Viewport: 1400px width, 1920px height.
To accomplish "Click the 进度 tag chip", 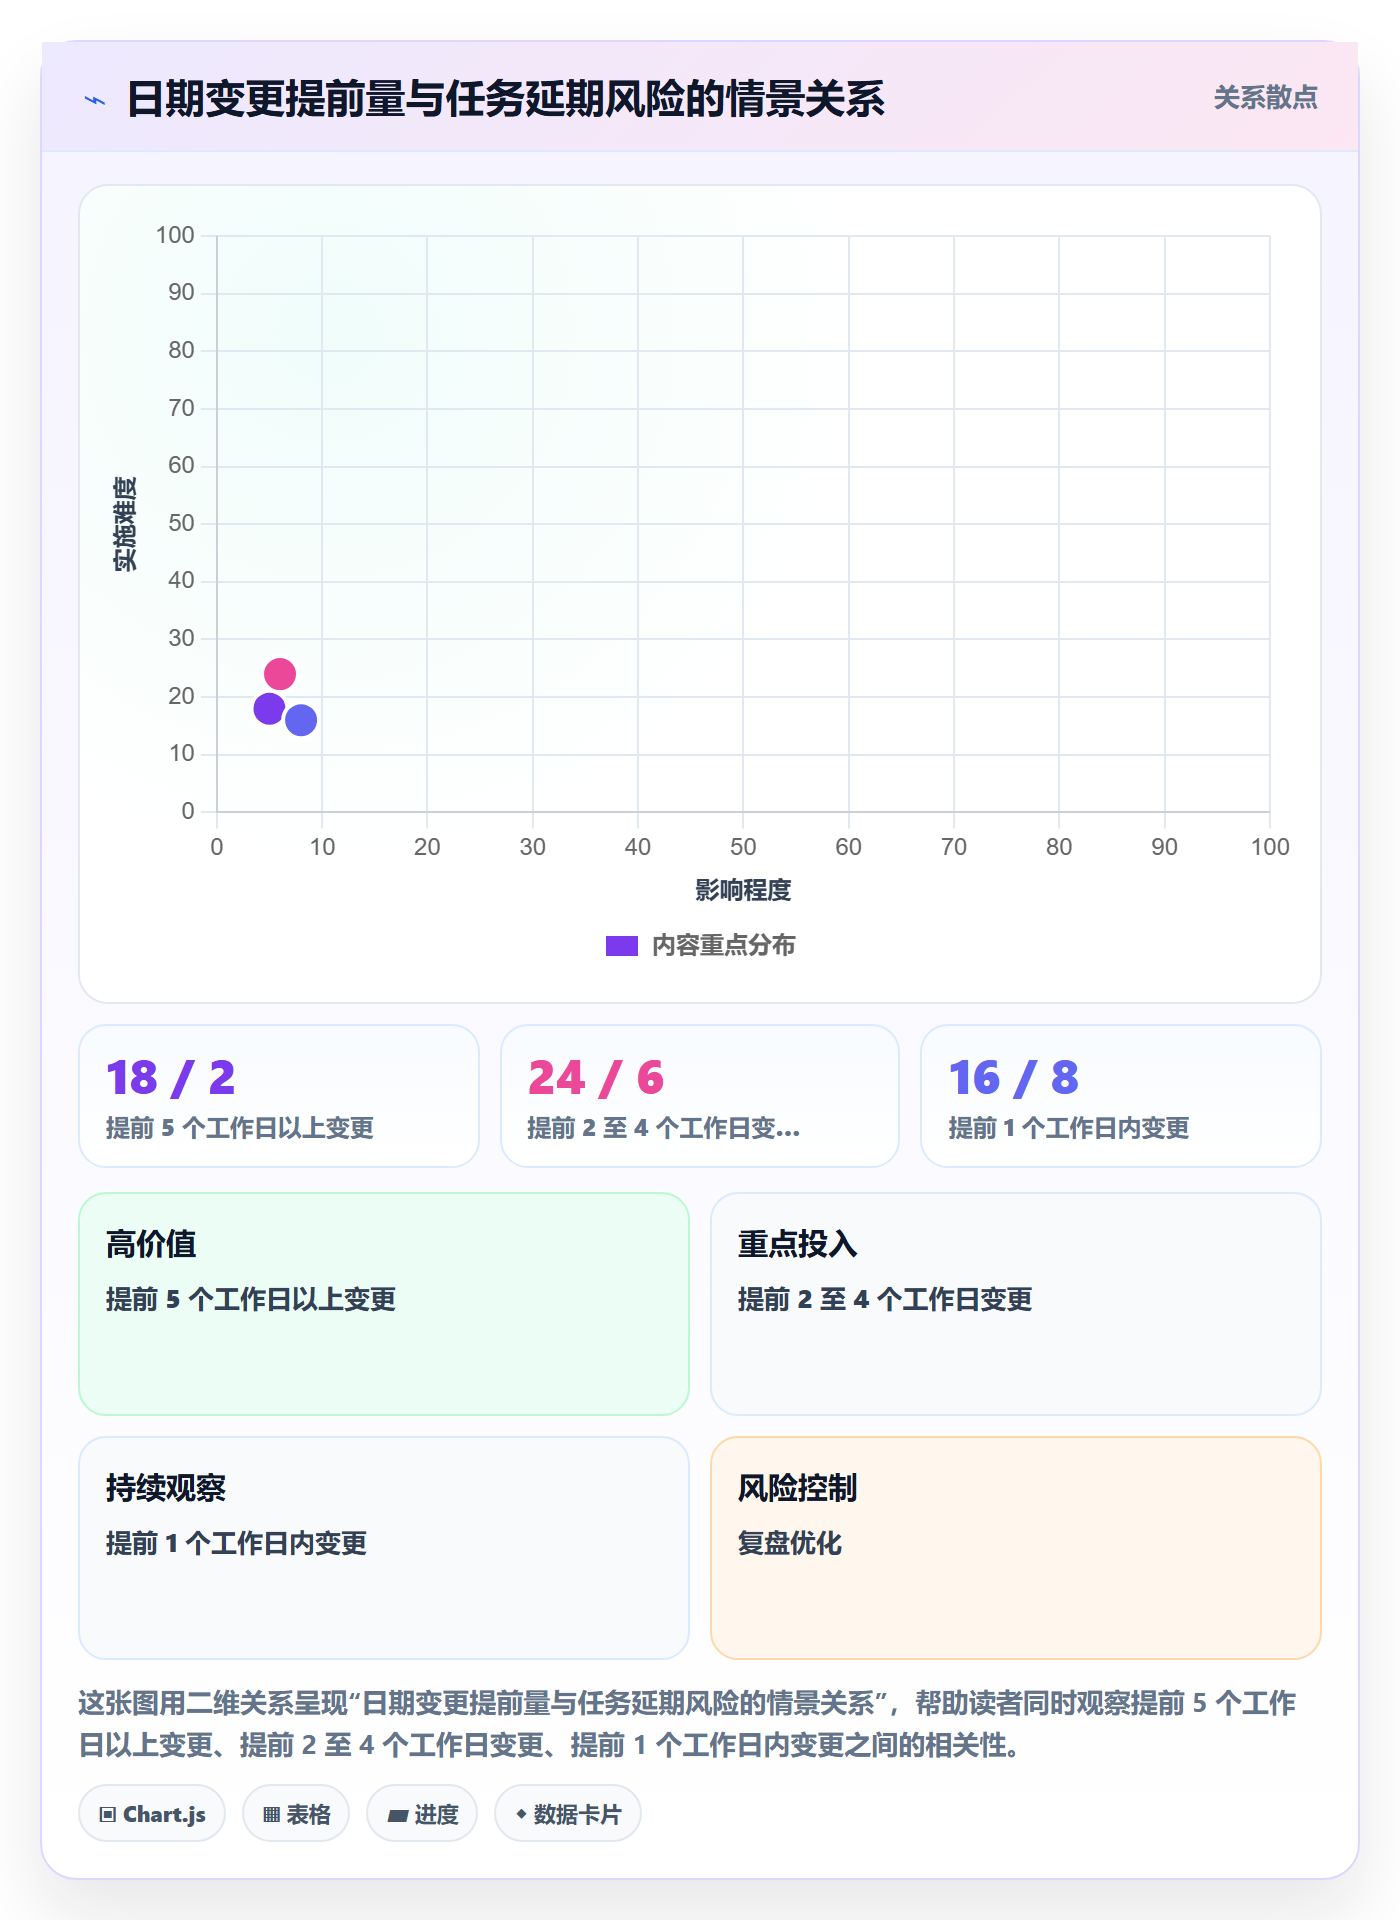I will pos(422,1814).
